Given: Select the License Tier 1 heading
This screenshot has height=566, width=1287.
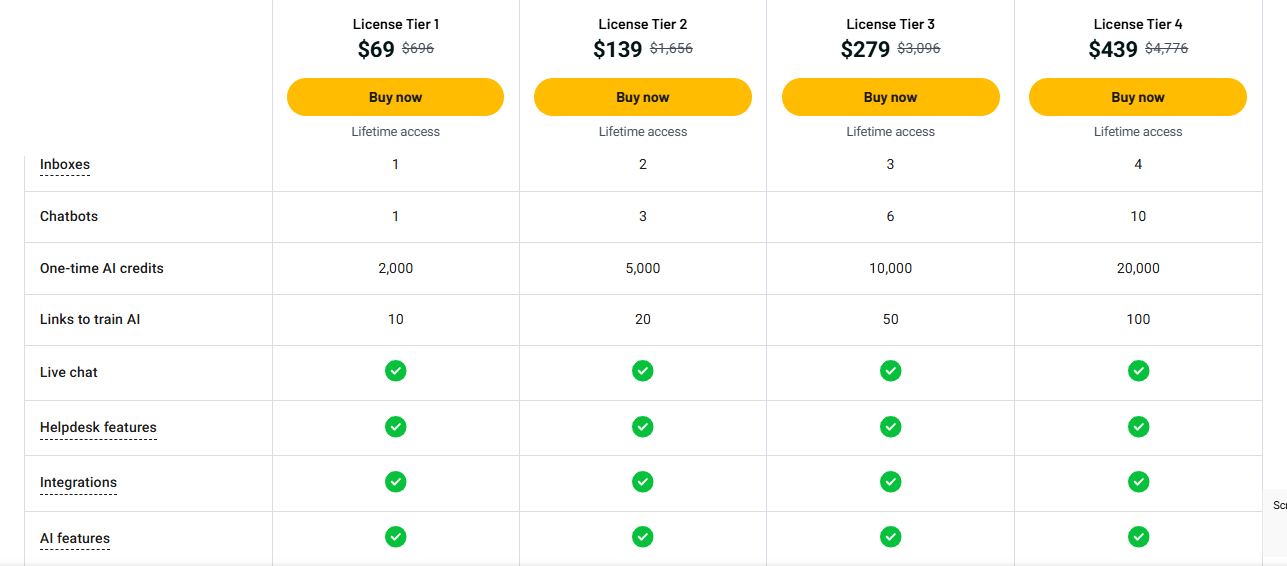Looking at the screenshot, I should click(395, 24).
